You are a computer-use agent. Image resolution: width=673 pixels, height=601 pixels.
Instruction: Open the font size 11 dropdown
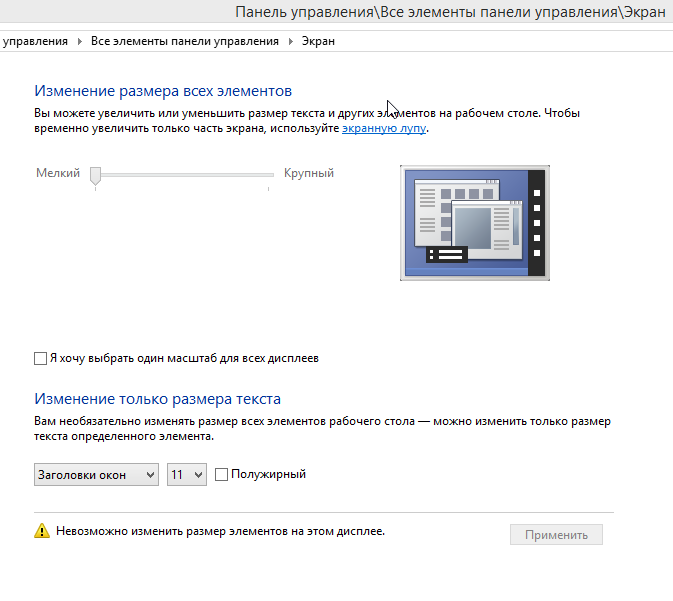[187, 474]
